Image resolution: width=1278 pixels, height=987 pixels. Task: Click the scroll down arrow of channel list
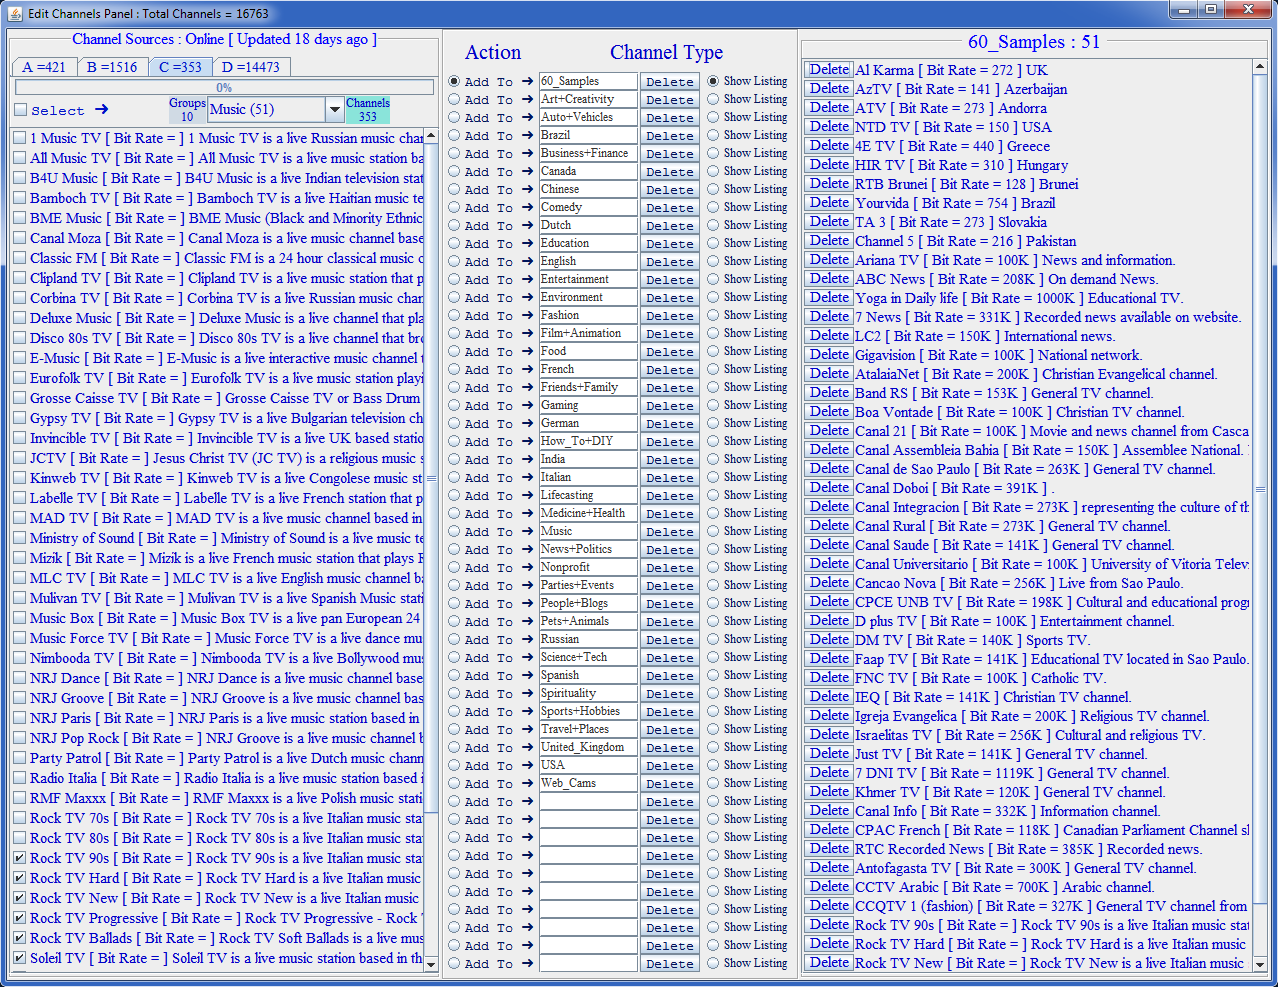click(x=431, y=964)
